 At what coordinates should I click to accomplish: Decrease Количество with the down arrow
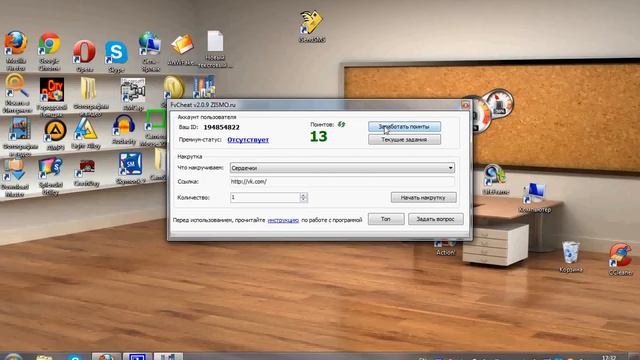[303, 200]
